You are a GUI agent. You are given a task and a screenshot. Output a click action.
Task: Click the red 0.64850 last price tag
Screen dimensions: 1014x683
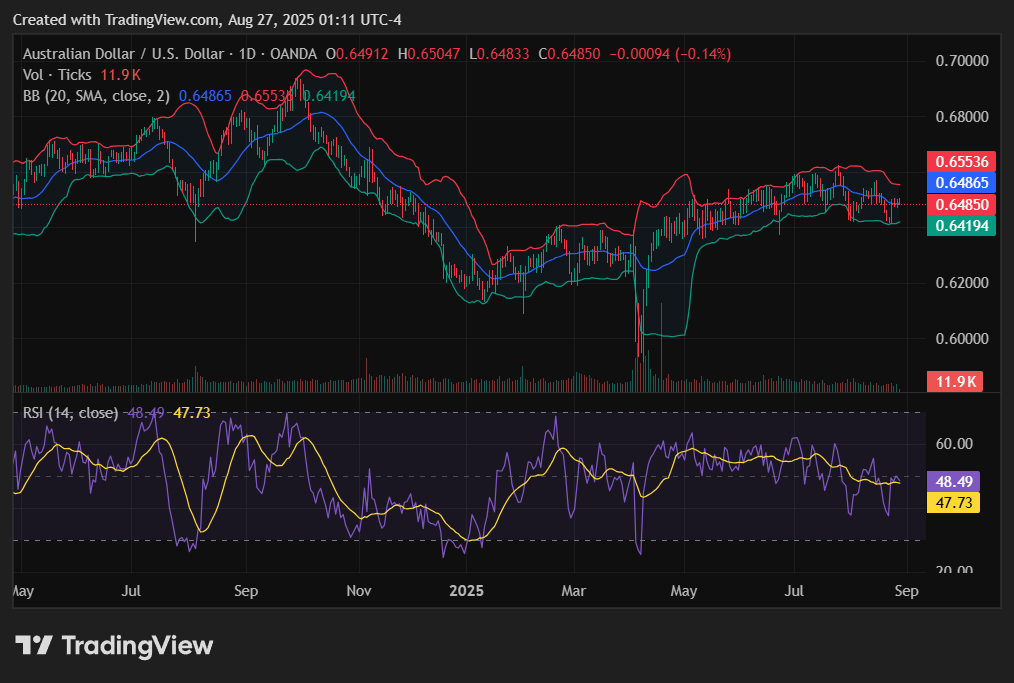coord(961,204)
